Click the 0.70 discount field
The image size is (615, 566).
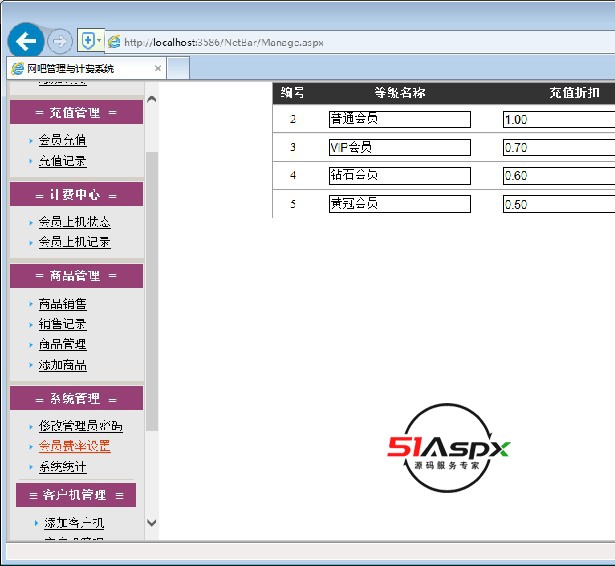point(559,147)
